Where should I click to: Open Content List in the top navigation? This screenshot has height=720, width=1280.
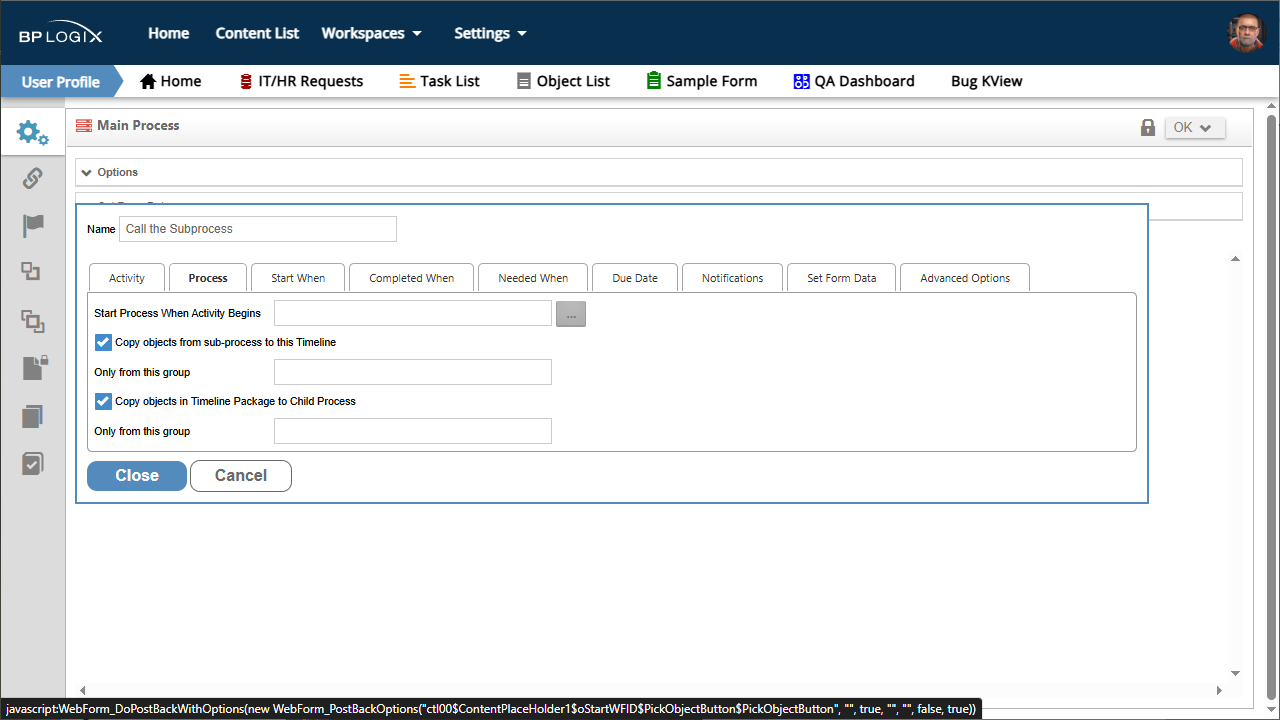(257, 33)
